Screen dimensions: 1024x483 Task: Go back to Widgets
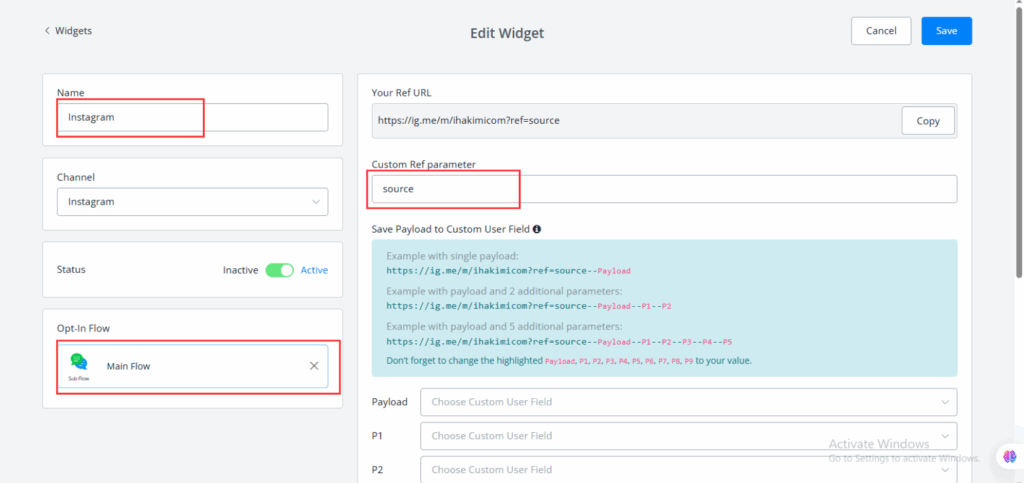click(x=73, y=31)
